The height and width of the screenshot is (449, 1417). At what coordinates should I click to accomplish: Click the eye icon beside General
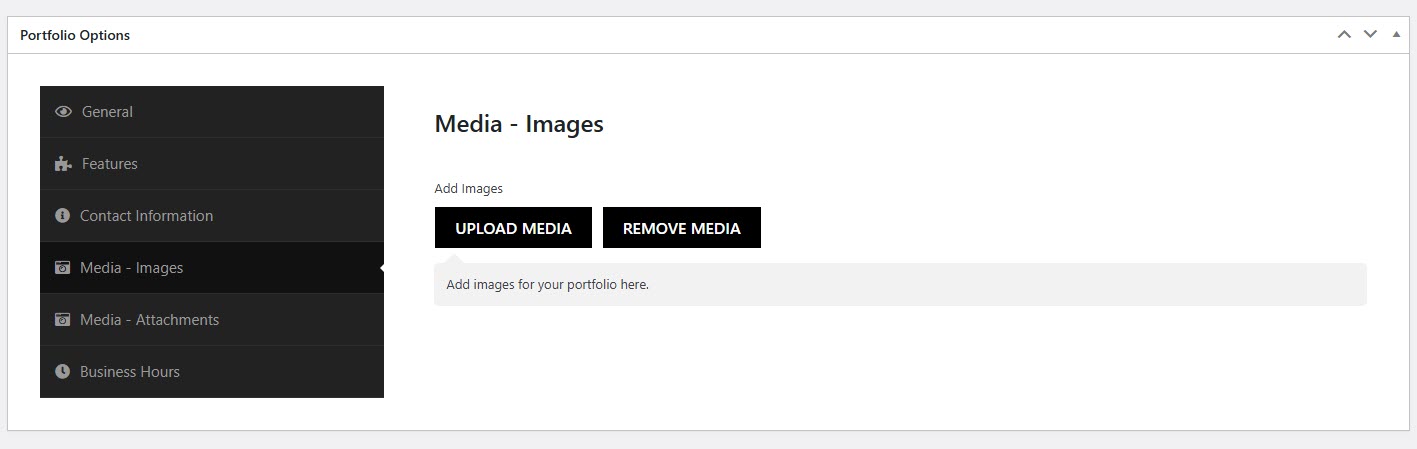(63, 112)
